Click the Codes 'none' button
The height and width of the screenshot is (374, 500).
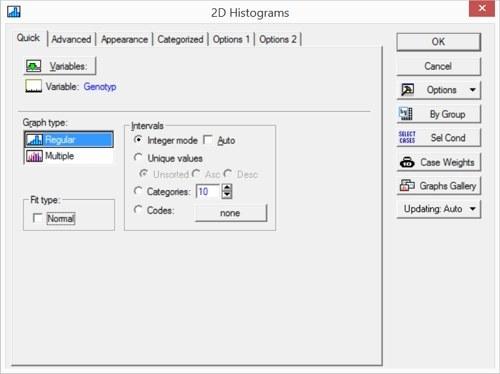(231, 213)
